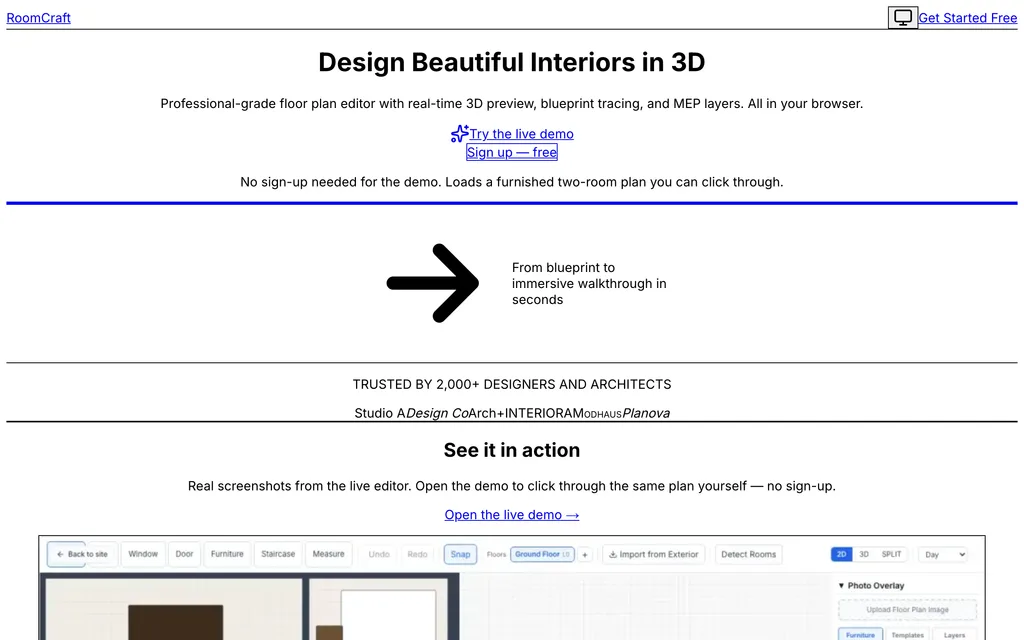The image size is (1024, 640).
Task: Click the No sign-up needed for the demo text
Action: [x=512, y=182]
